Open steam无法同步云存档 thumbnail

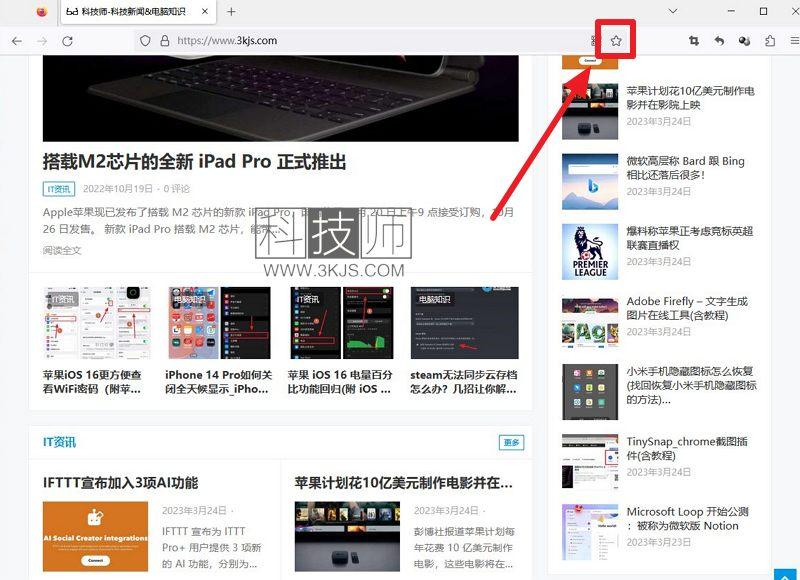click(x=464, y=323)
